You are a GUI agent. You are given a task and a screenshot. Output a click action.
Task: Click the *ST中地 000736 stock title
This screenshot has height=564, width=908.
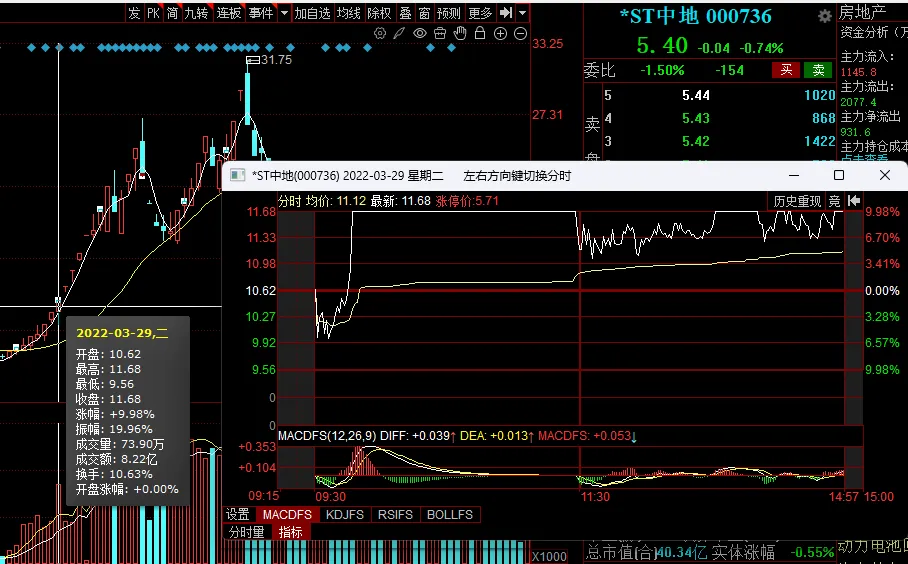tap(695, 16)
